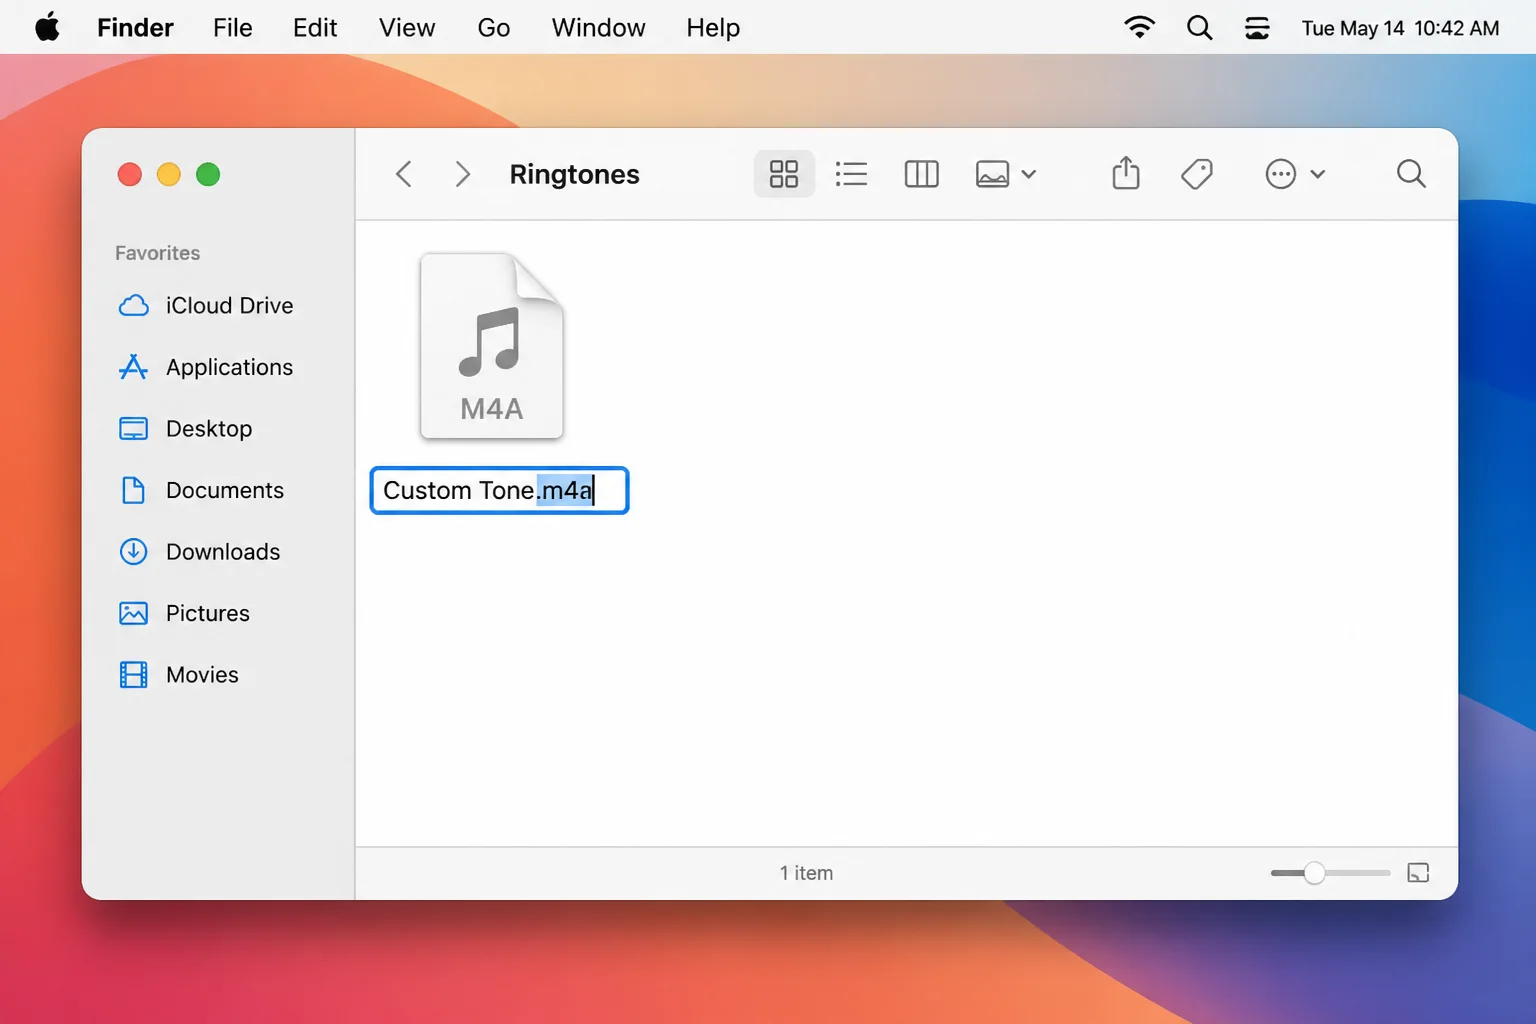Switch to gallery view
1536x1024 pixels.
992,174
